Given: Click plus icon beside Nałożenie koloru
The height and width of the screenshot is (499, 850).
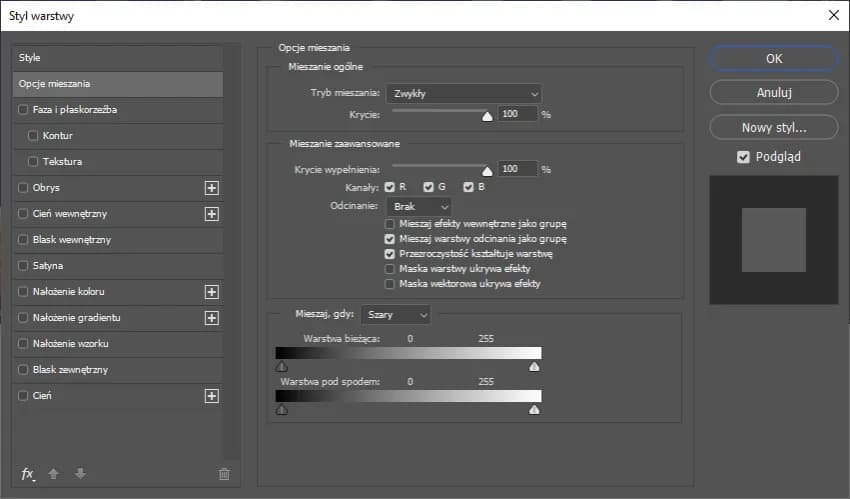Looking at the screenshot, I should [211, 292].
